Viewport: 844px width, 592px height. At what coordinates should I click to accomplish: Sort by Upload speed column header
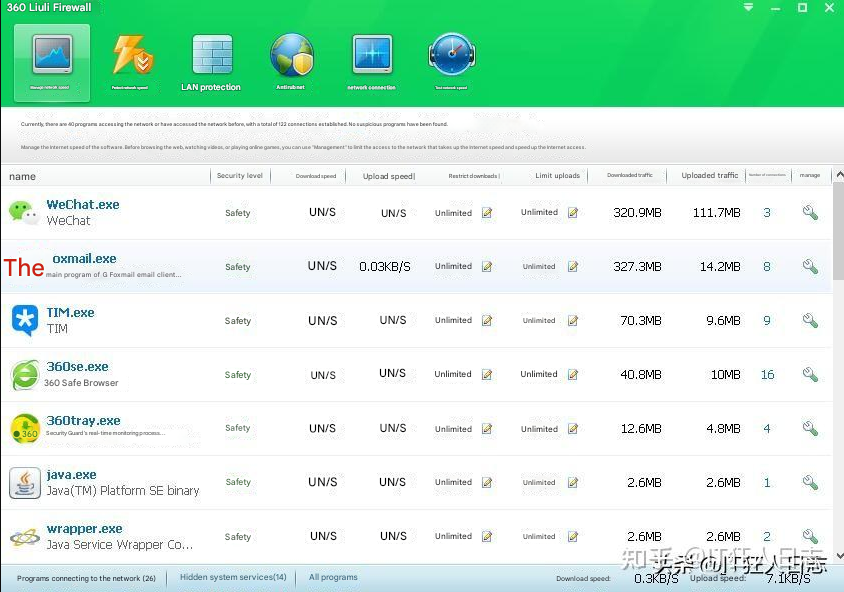tap(389, 176)
